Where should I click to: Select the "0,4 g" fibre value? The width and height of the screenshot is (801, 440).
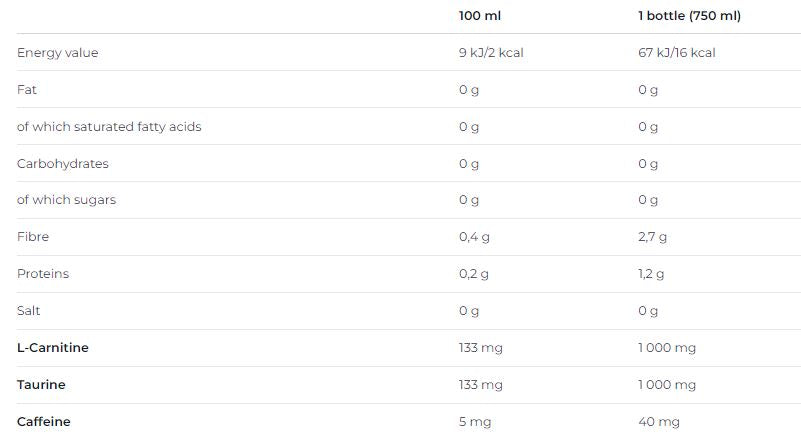474,237
